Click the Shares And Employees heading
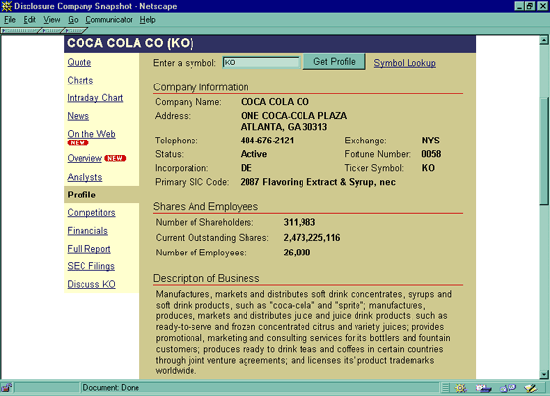This screenshot has width=550, height=396. (x=206, y=207)
